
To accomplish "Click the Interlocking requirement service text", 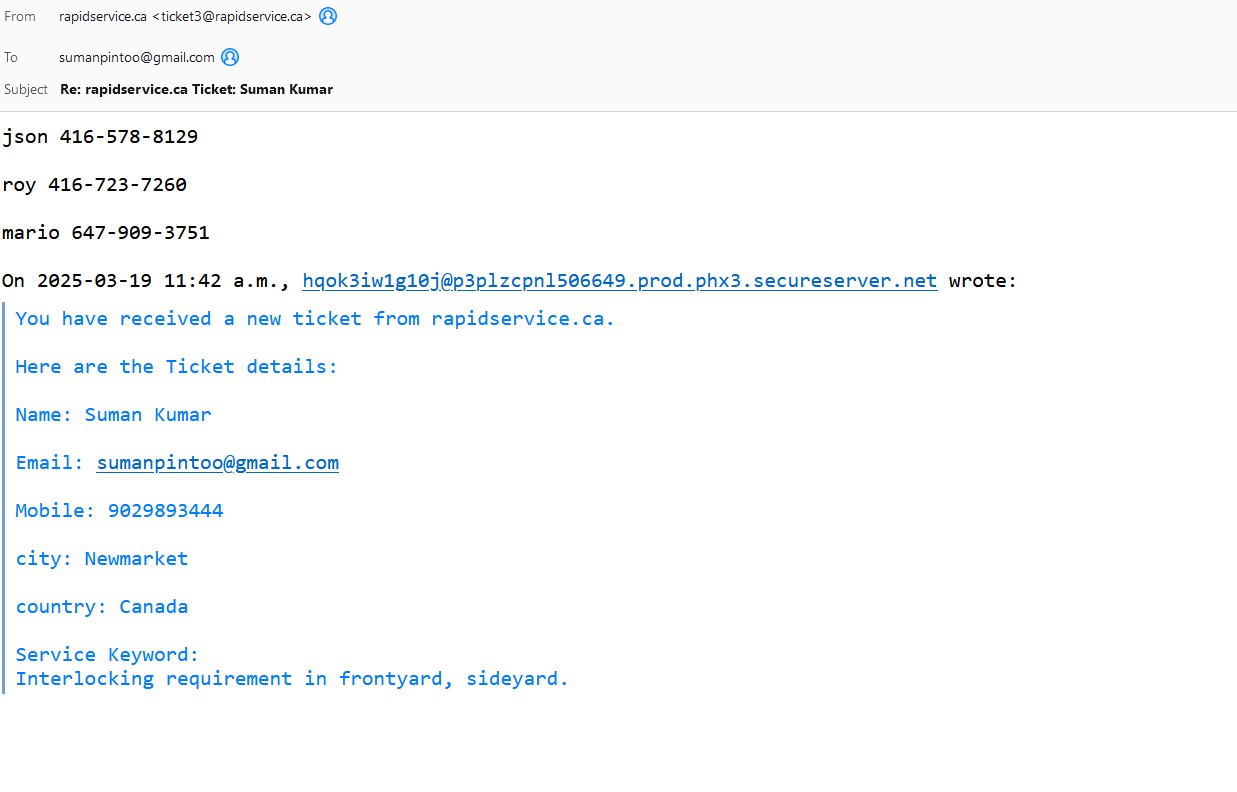I will (x=291, y=679).
